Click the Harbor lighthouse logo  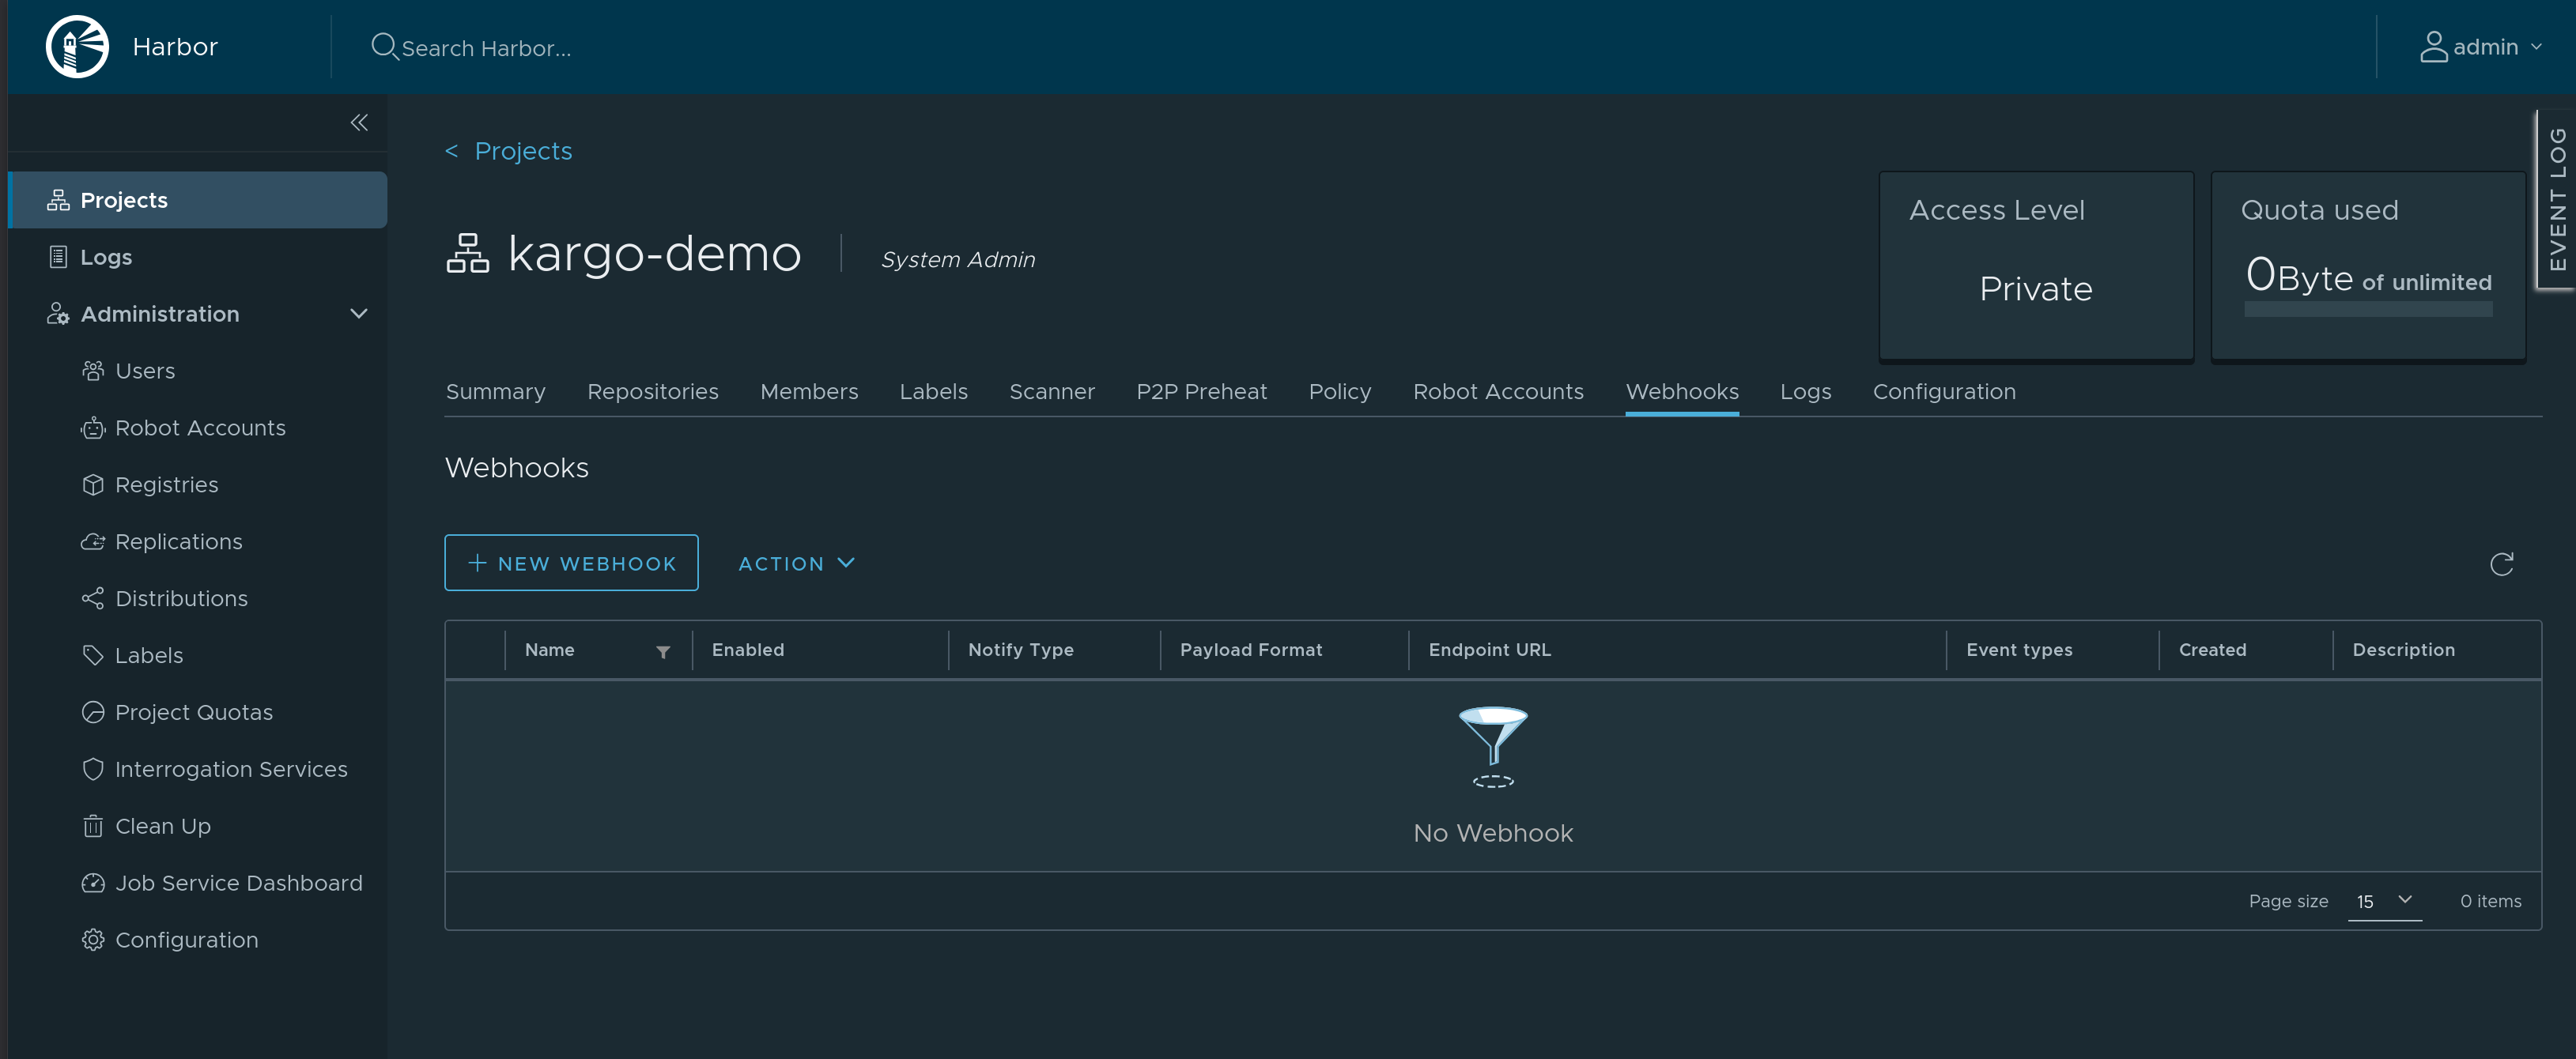pyautogui.click(x=75, y=46)
